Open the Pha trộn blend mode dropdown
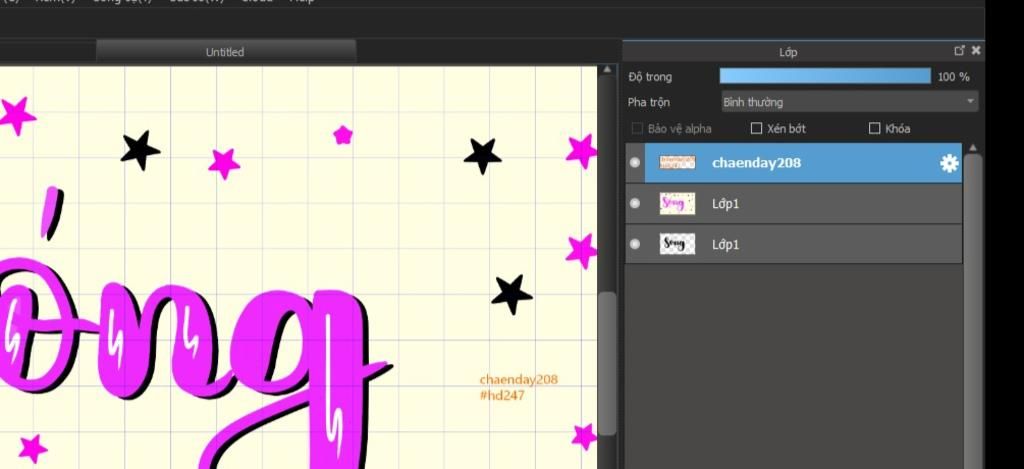The image size is (1024, 469). [x=849, y=102]
